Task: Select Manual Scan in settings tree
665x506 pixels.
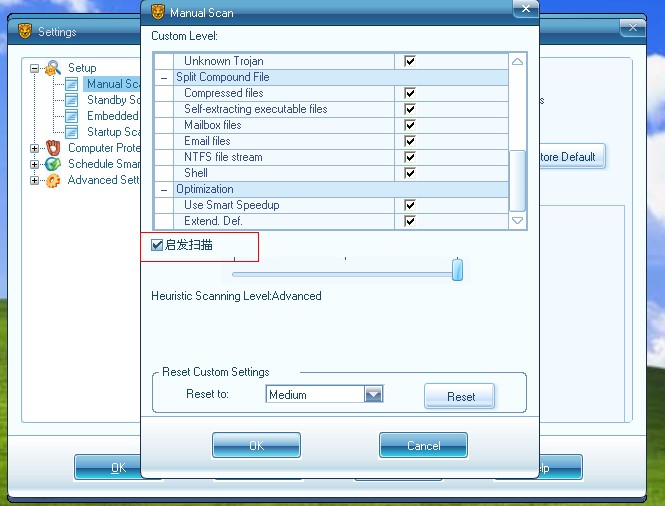Action: coord(113,84)
